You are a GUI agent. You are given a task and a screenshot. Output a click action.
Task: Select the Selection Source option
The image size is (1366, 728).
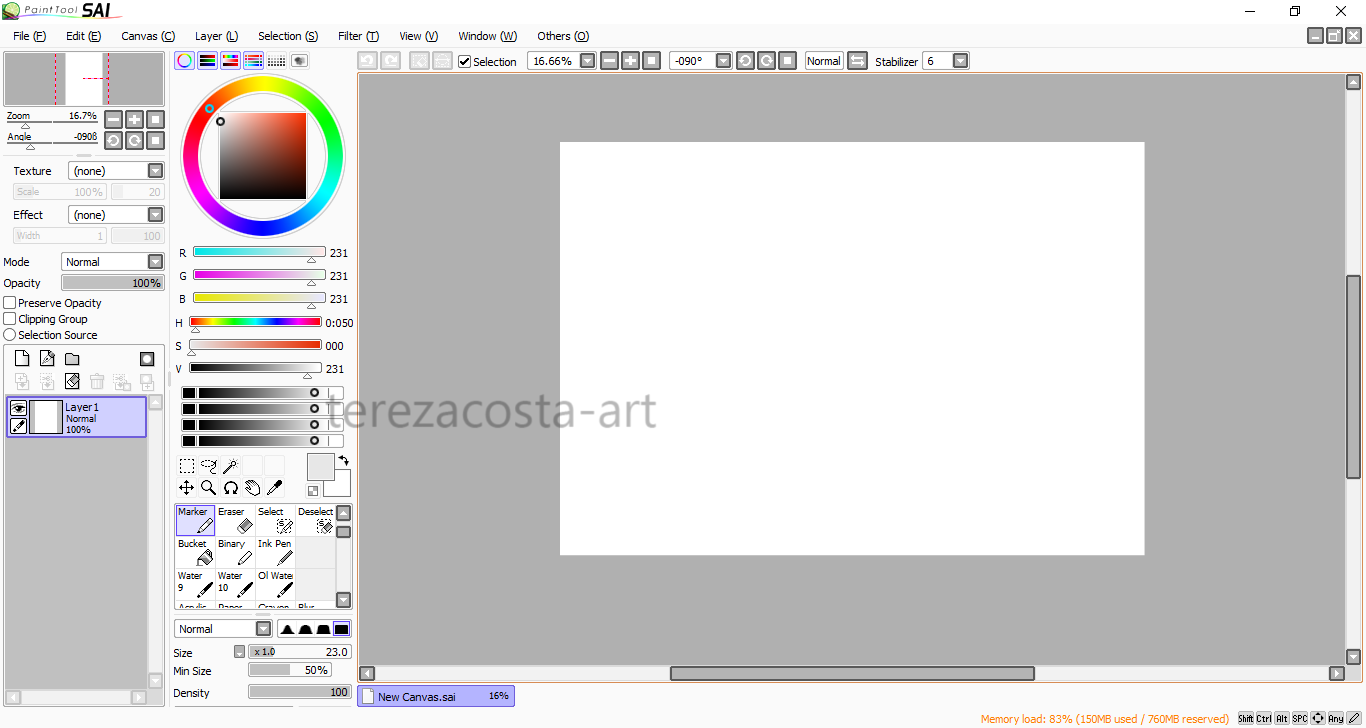10,335
